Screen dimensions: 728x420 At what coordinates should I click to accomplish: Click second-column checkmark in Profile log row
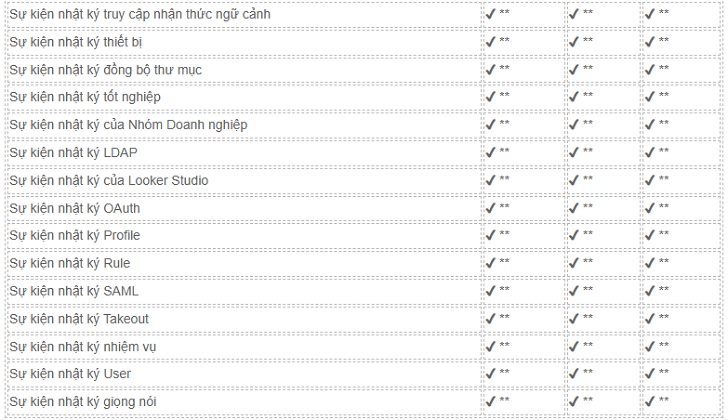(573, 235)
